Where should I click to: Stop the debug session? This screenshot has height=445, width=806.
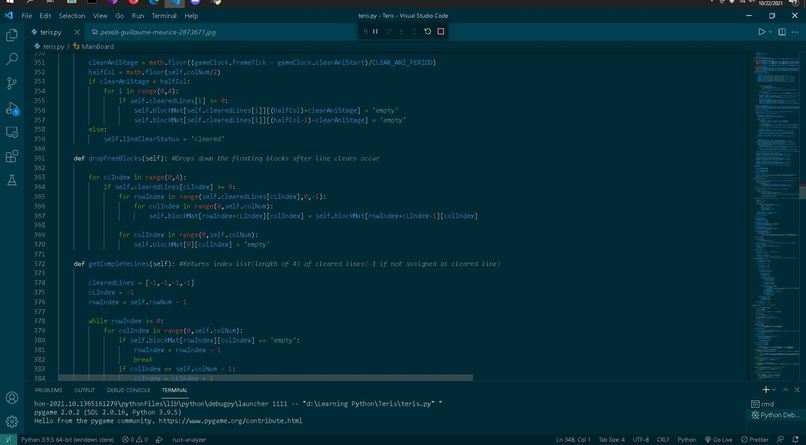tap(441, 31)
